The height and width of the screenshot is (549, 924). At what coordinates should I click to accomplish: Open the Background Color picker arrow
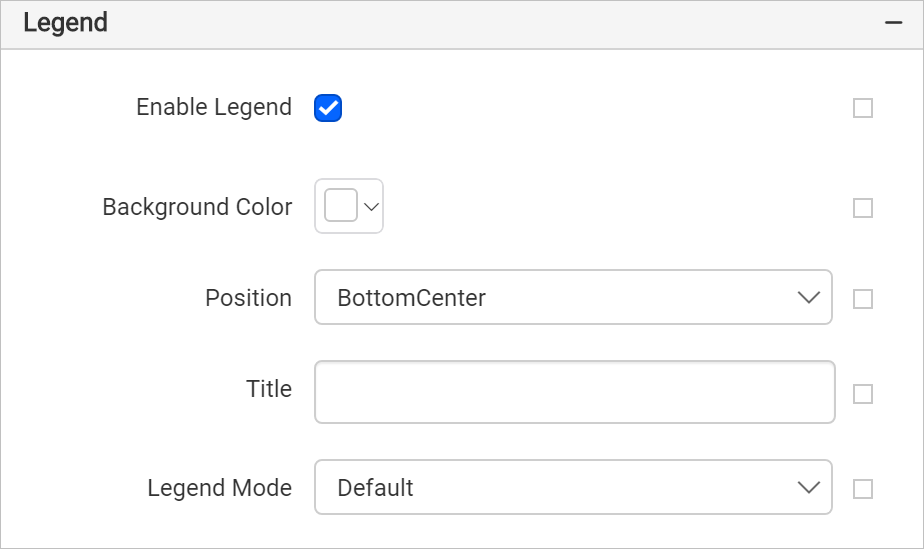pyautogui.click(x=371, y=207)
